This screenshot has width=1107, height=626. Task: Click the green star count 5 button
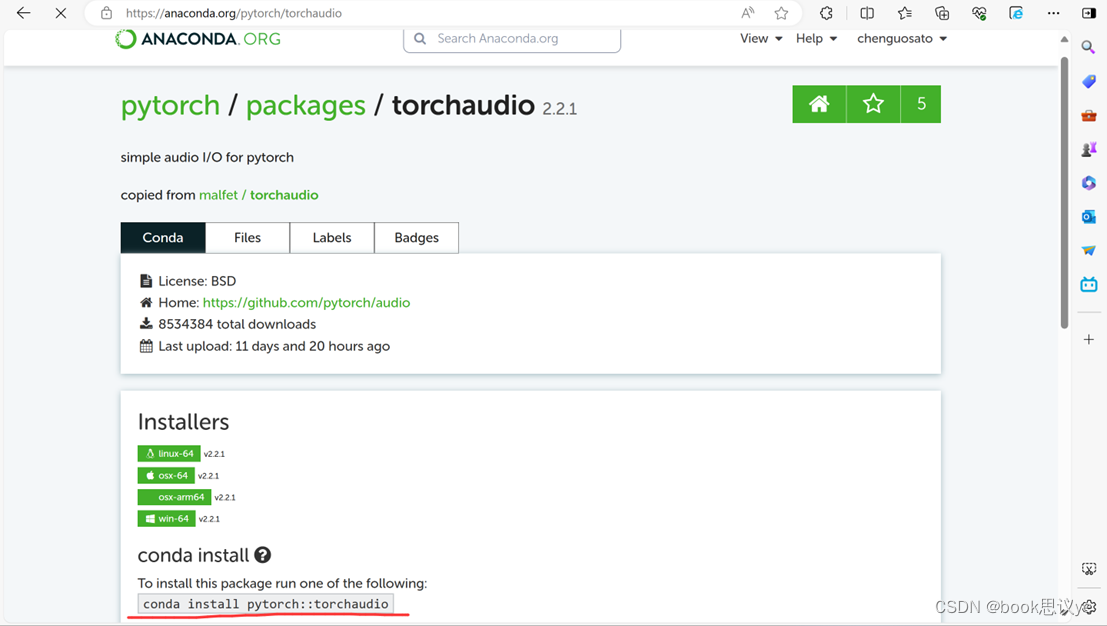coord(921,104)
